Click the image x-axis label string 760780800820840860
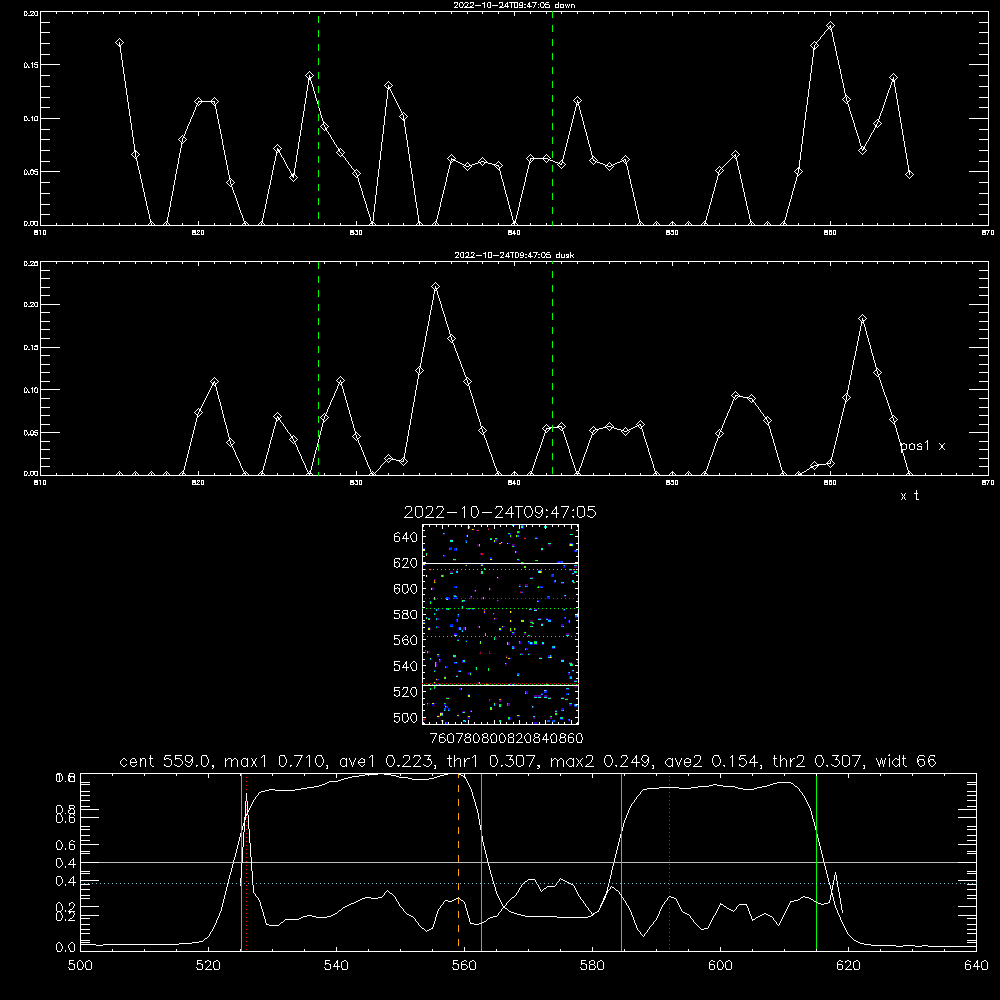 (507, 738)
